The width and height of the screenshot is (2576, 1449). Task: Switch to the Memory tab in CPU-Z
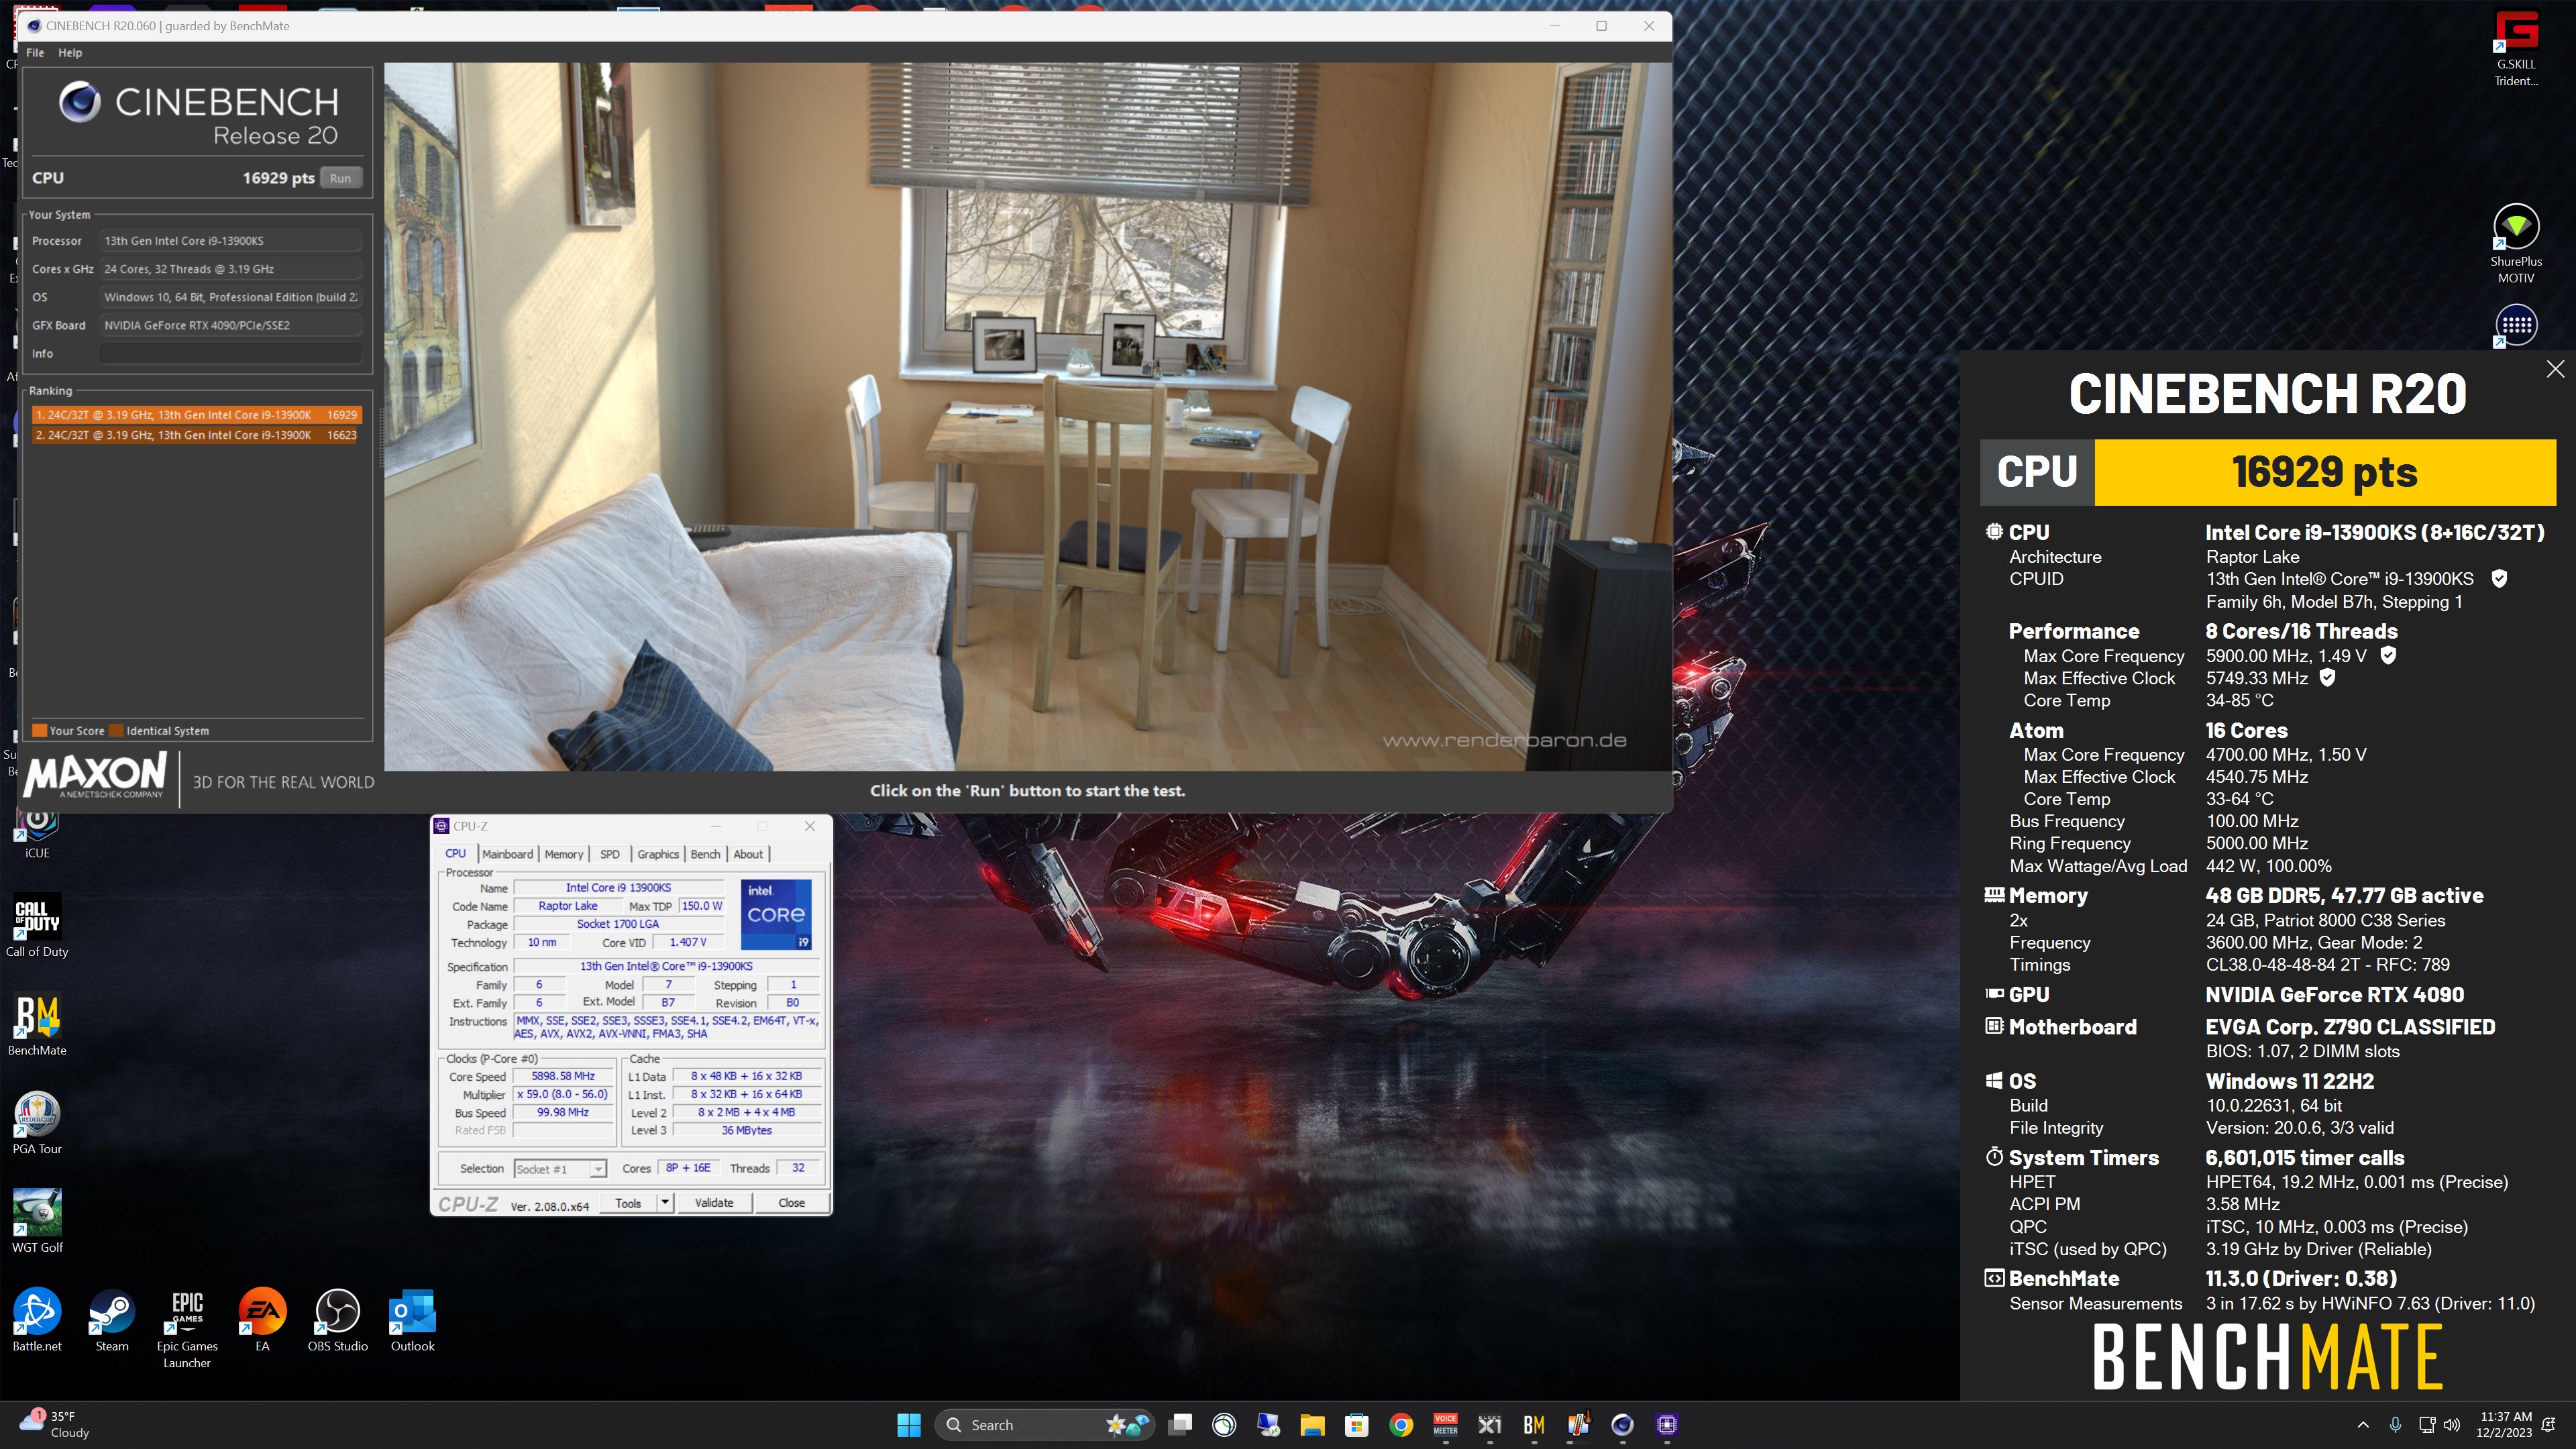click(564, 854)
